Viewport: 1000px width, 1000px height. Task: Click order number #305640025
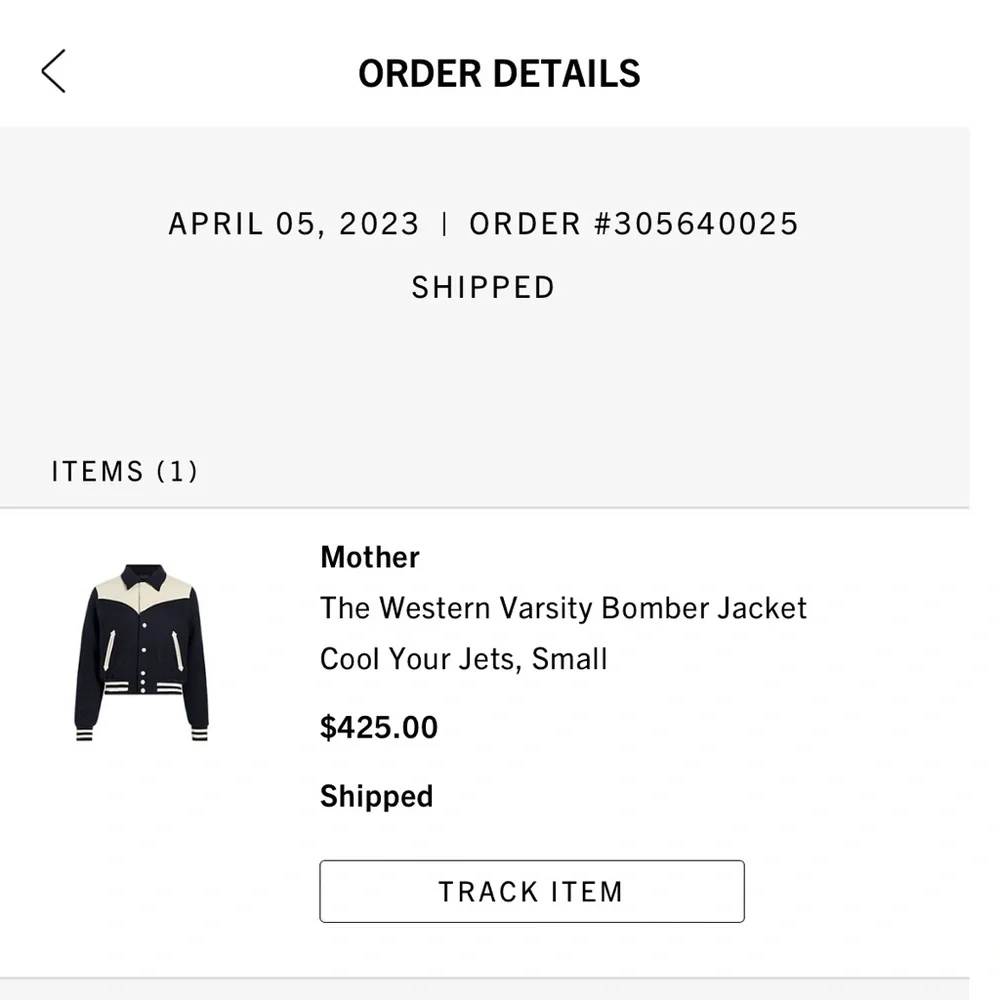[x=634, y=224]
